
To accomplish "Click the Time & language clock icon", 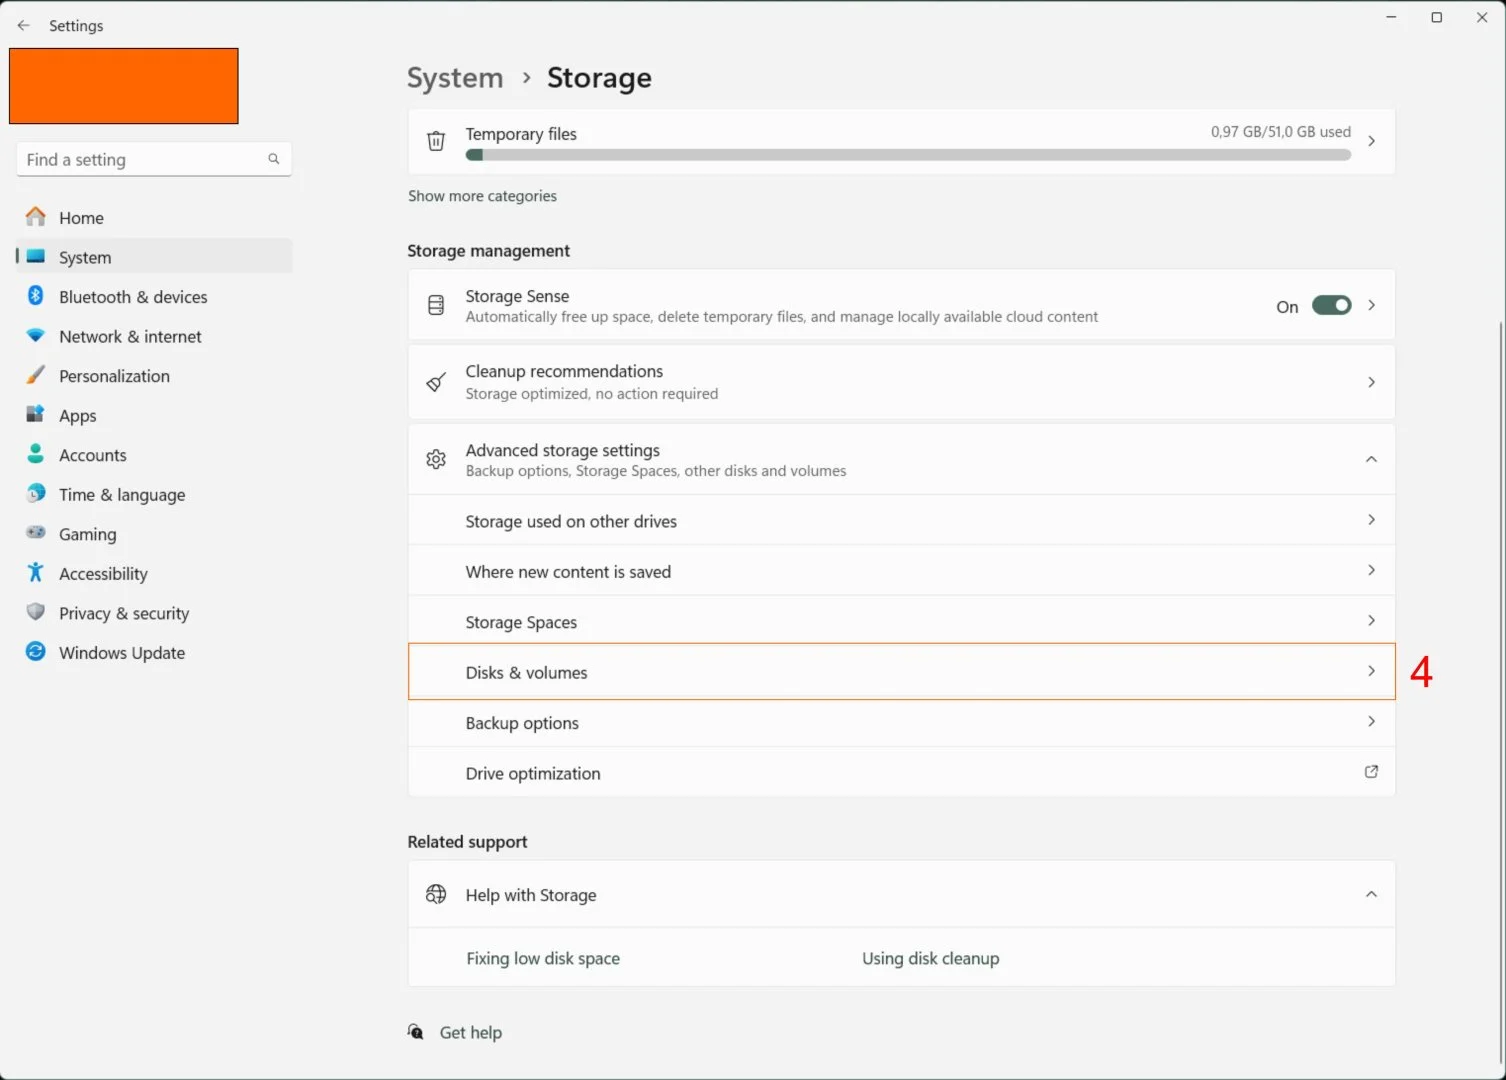I will (x=36, y=493).
